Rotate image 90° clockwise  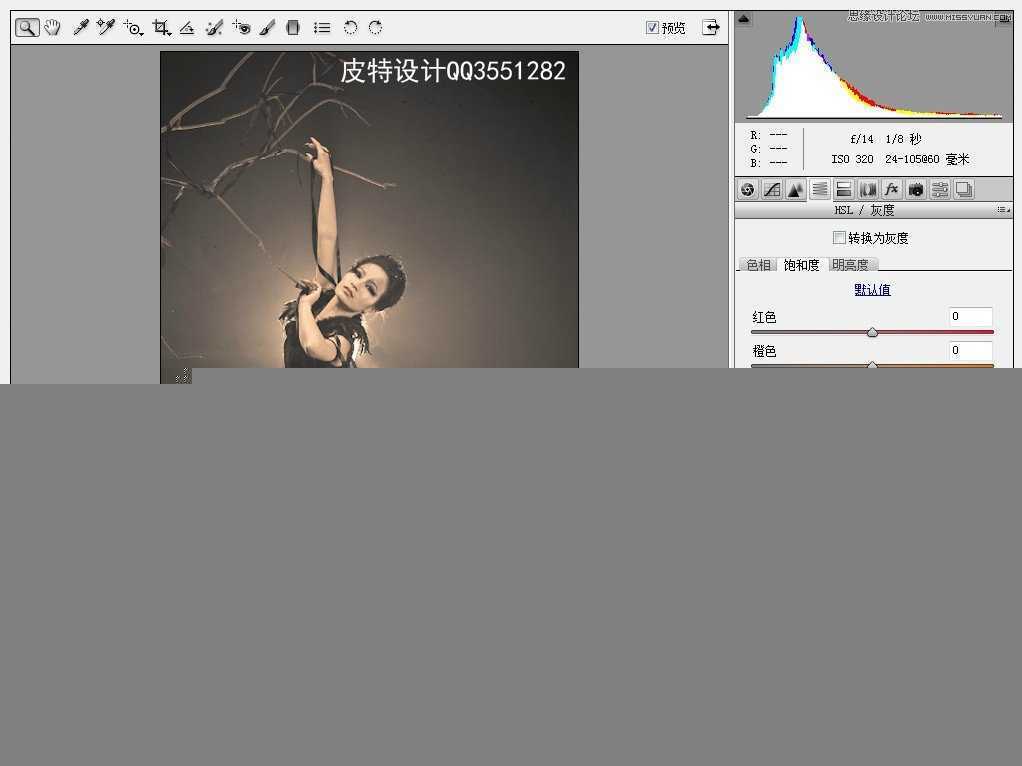pyautogui.click(x=375, y=28)
